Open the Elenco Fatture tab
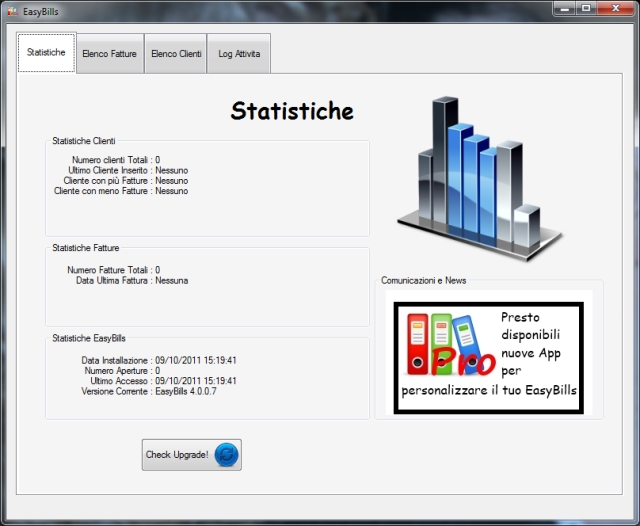The width and height of the screenshot is (640, 526). point(109,53)
